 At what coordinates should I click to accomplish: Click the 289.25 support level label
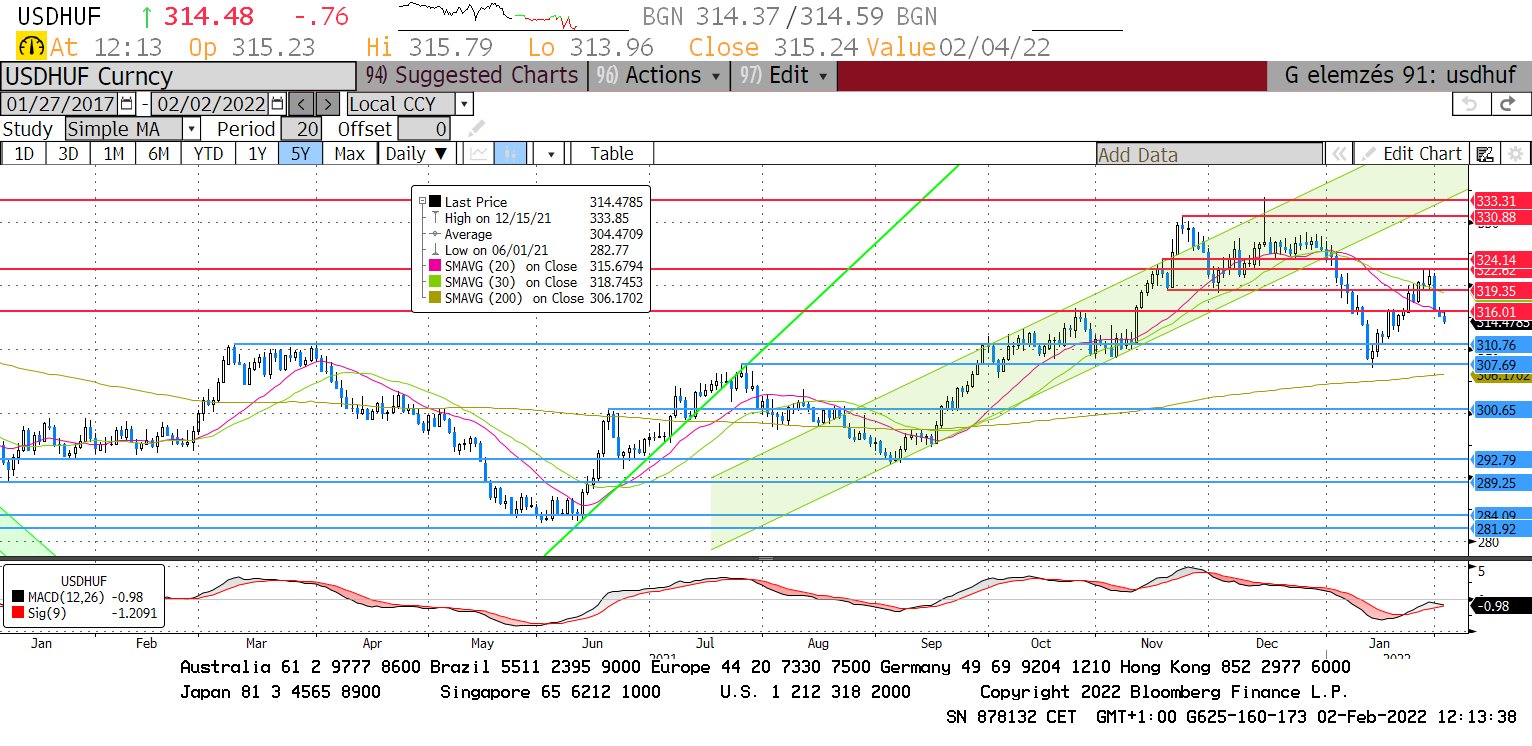1502,482
